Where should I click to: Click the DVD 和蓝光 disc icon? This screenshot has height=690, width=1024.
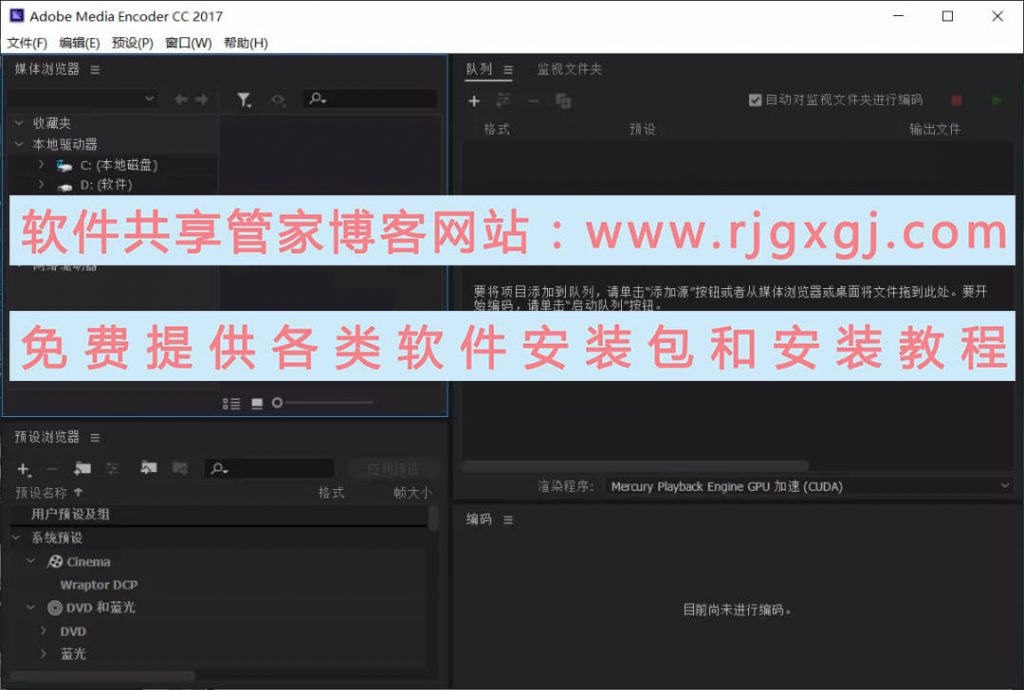coord(55,608)
